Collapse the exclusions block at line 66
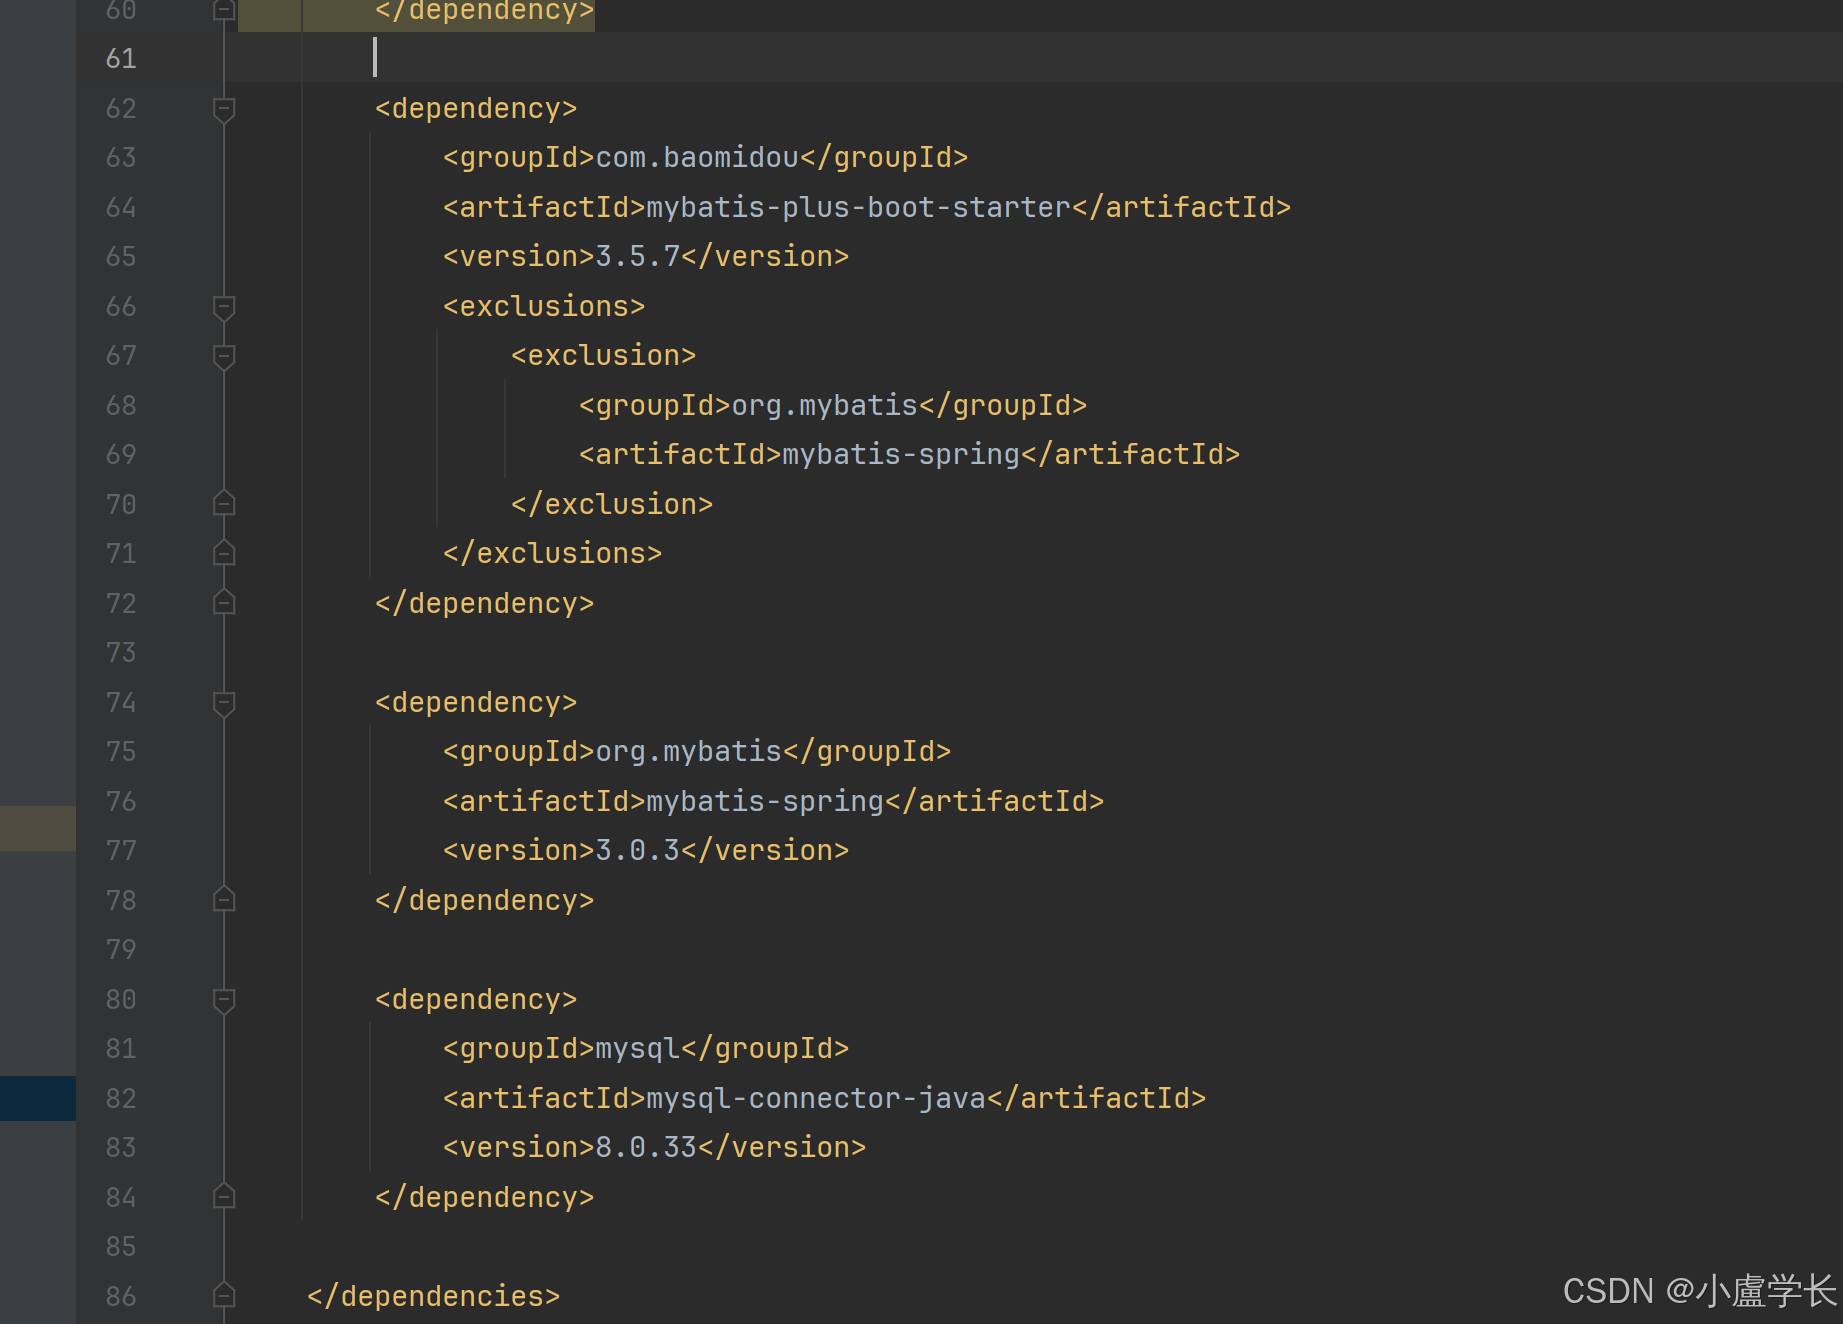Screen dimensions: 1843x1324 coord(224,306)
